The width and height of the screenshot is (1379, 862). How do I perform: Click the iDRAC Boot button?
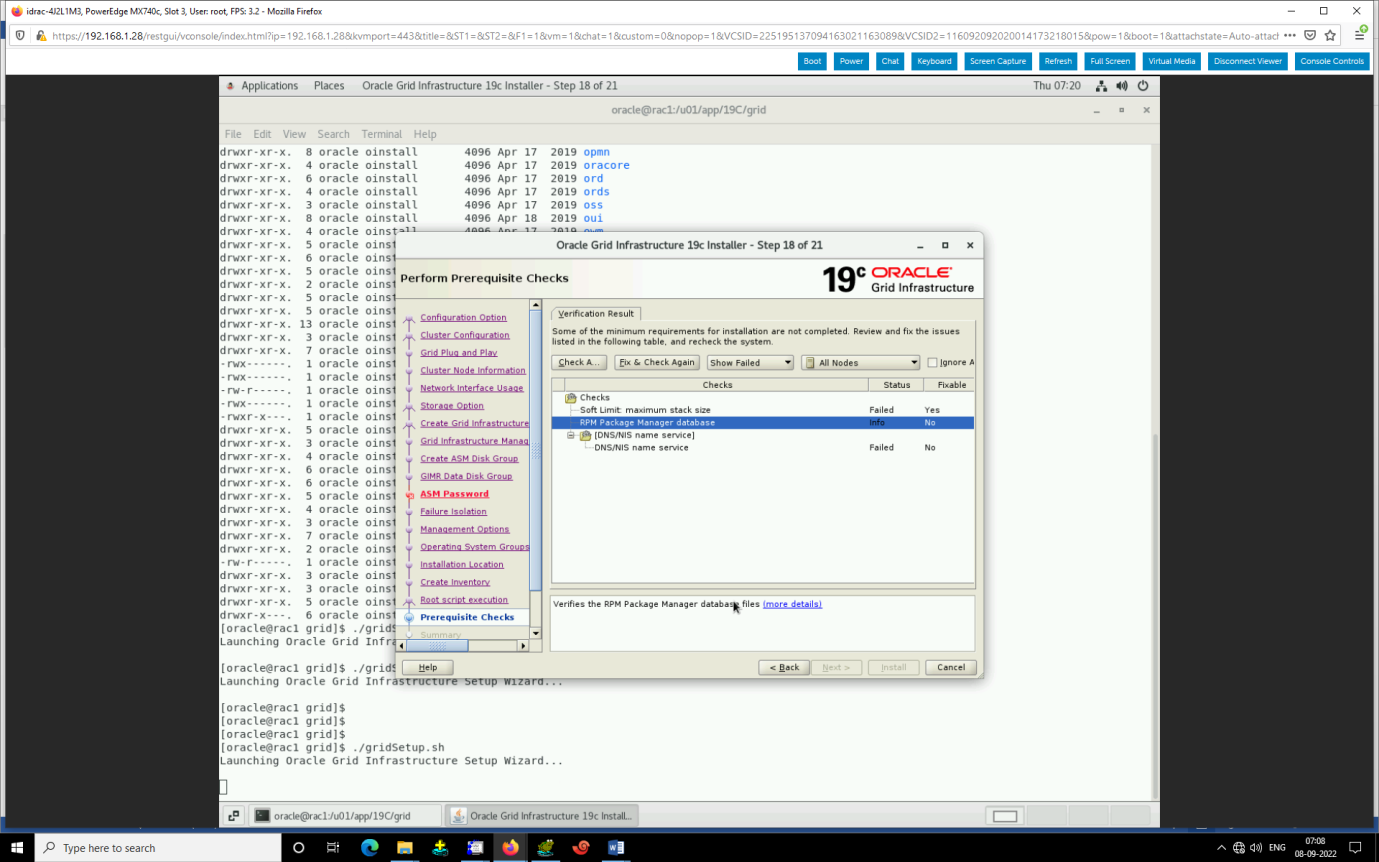pos(812,61)
